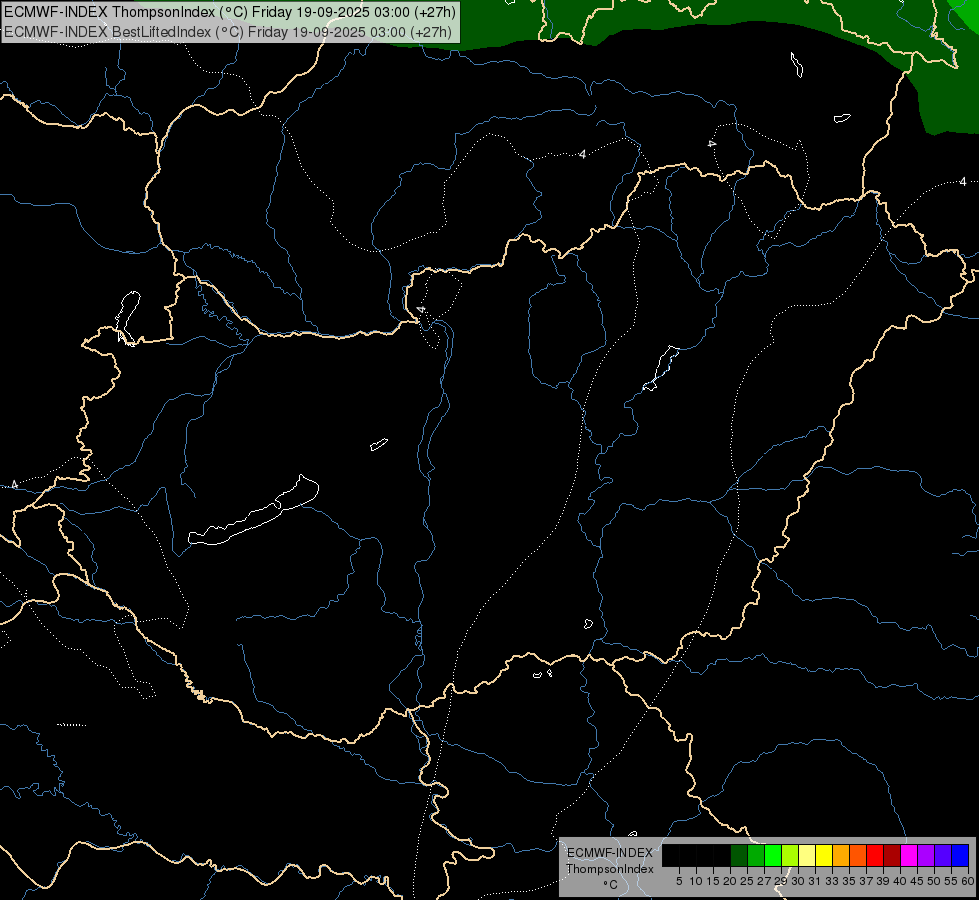Click the ThompsonIndex title label at top
979x900 pixels.
pyautogui.click(x=229, y=12)
